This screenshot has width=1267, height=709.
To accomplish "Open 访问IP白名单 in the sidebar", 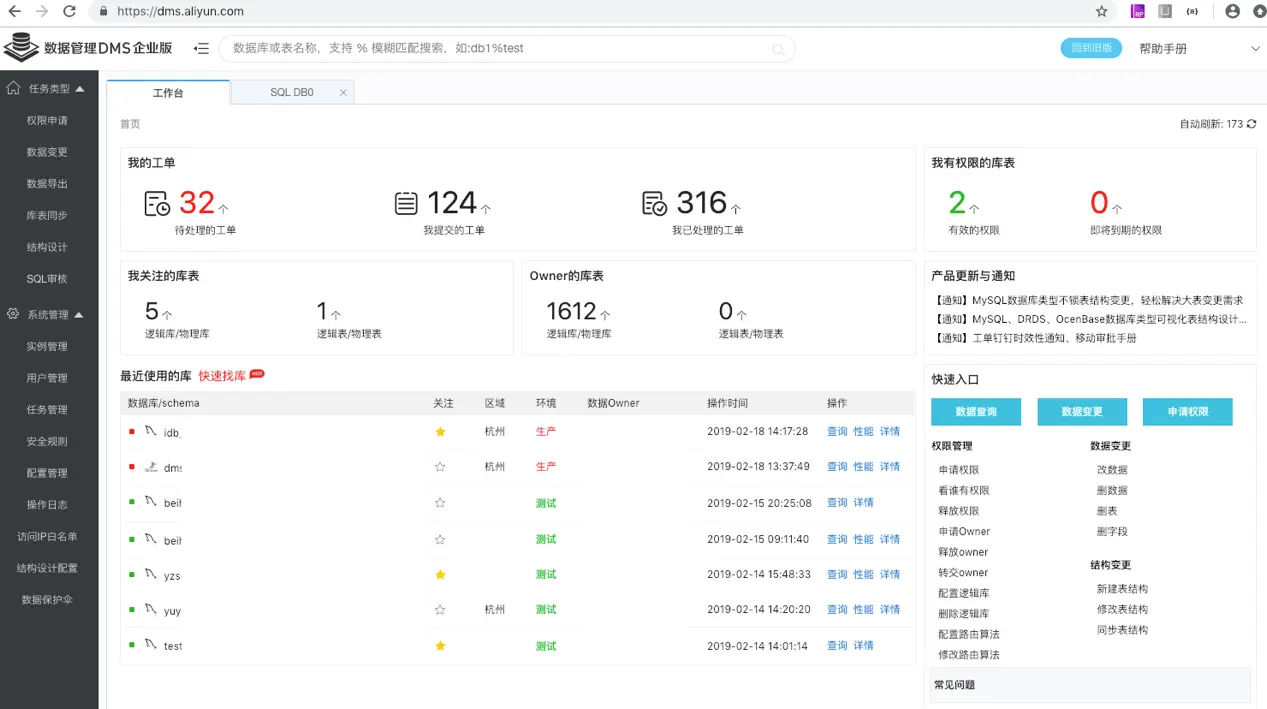I will pyautogui.click(x=47, y=536).
